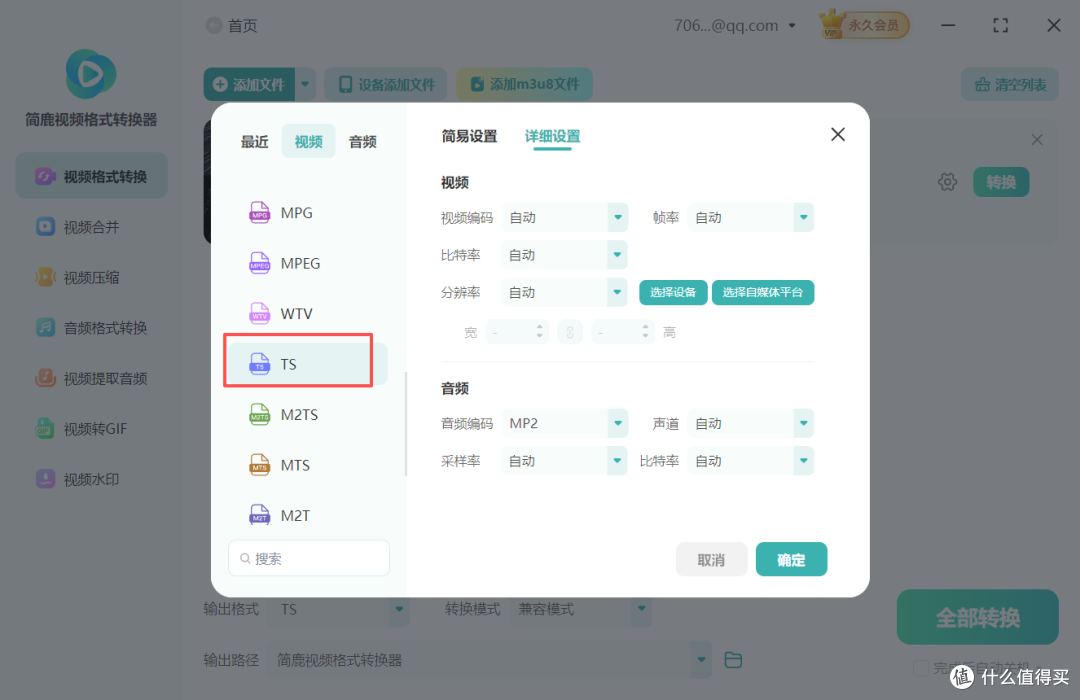
Task: Open the 分辨率 dropdown
Action: 565,292
